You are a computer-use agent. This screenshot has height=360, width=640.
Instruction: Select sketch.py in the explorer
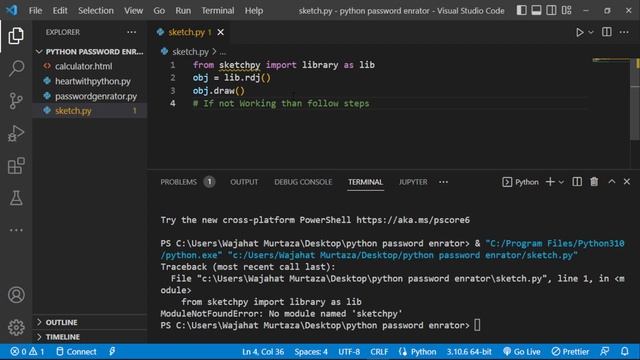(90, 111)
